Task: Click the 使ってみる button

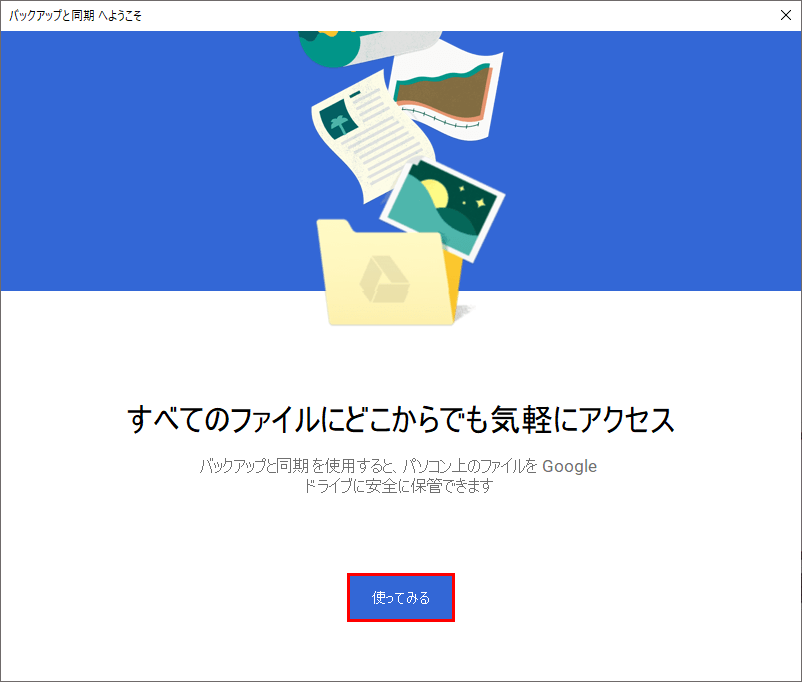Action: click(400, 598)
